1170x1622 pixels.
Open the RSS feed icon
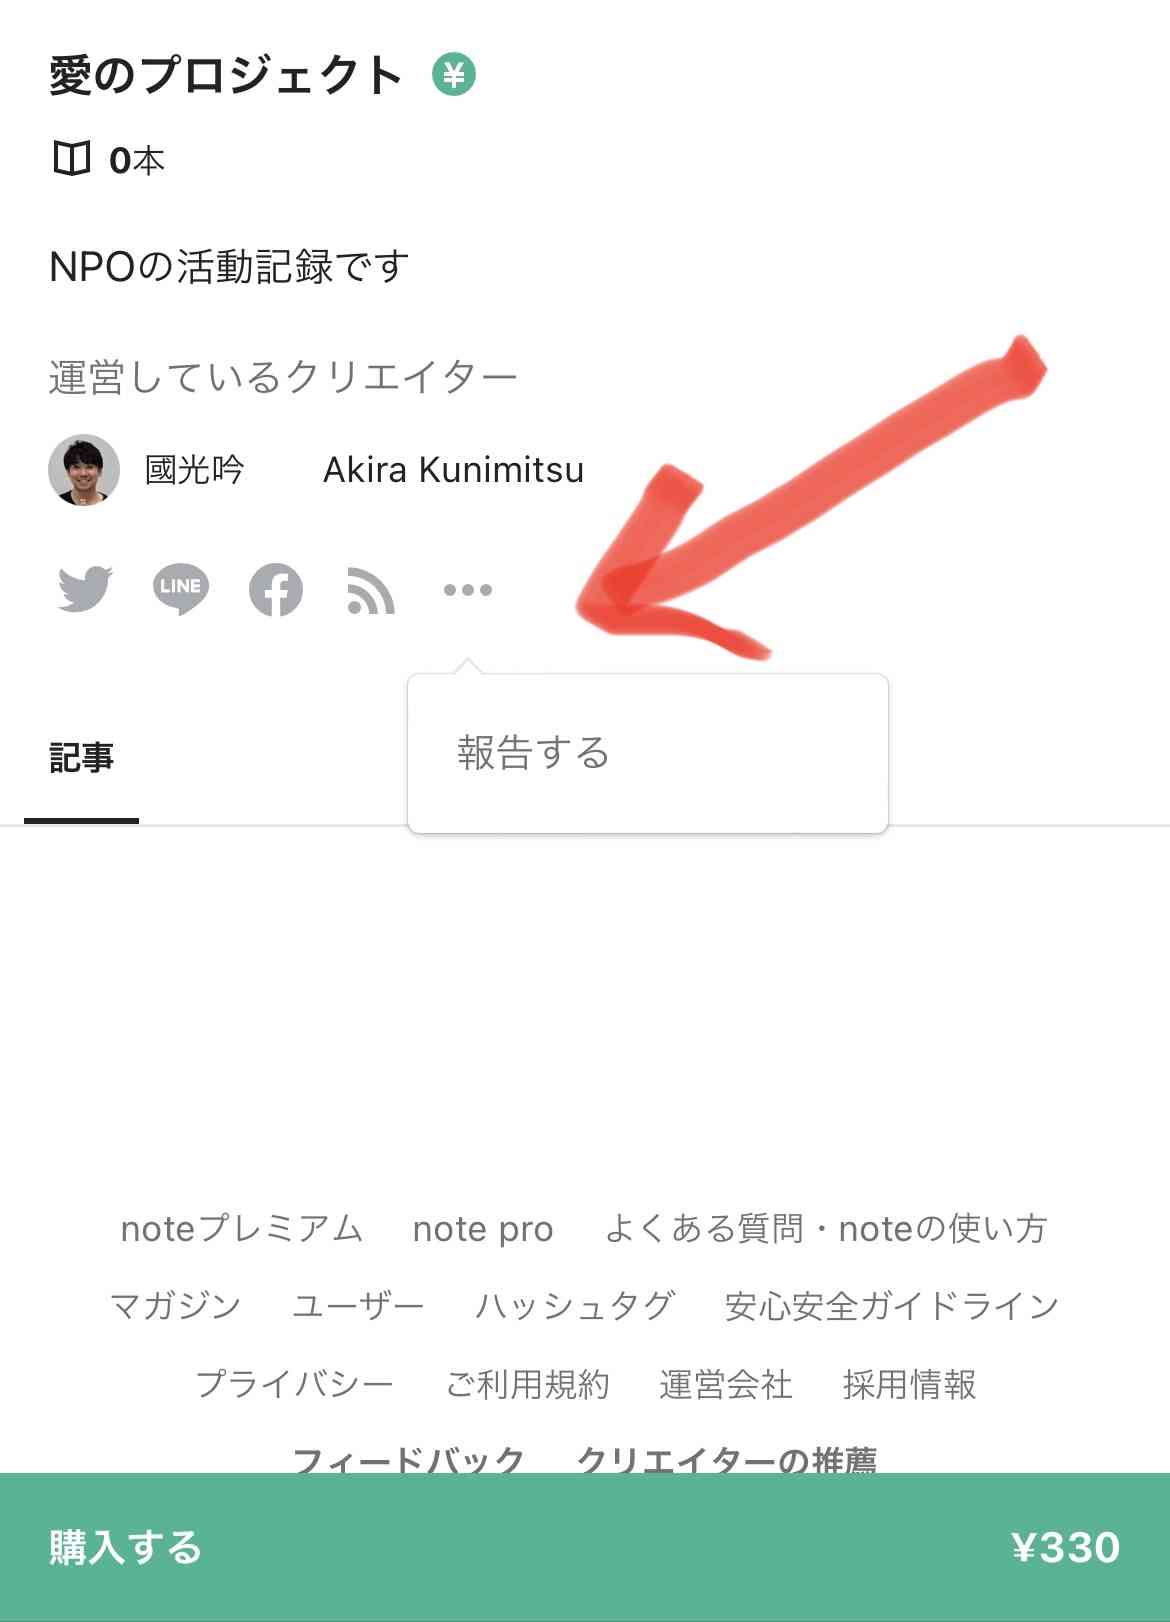[x=371, y=590]
